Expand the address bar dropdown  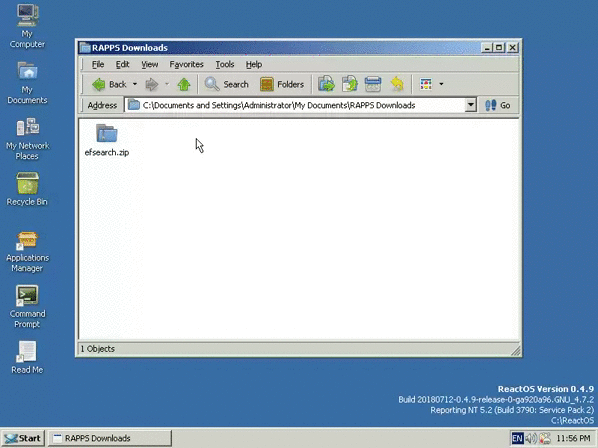pos(471,105)
